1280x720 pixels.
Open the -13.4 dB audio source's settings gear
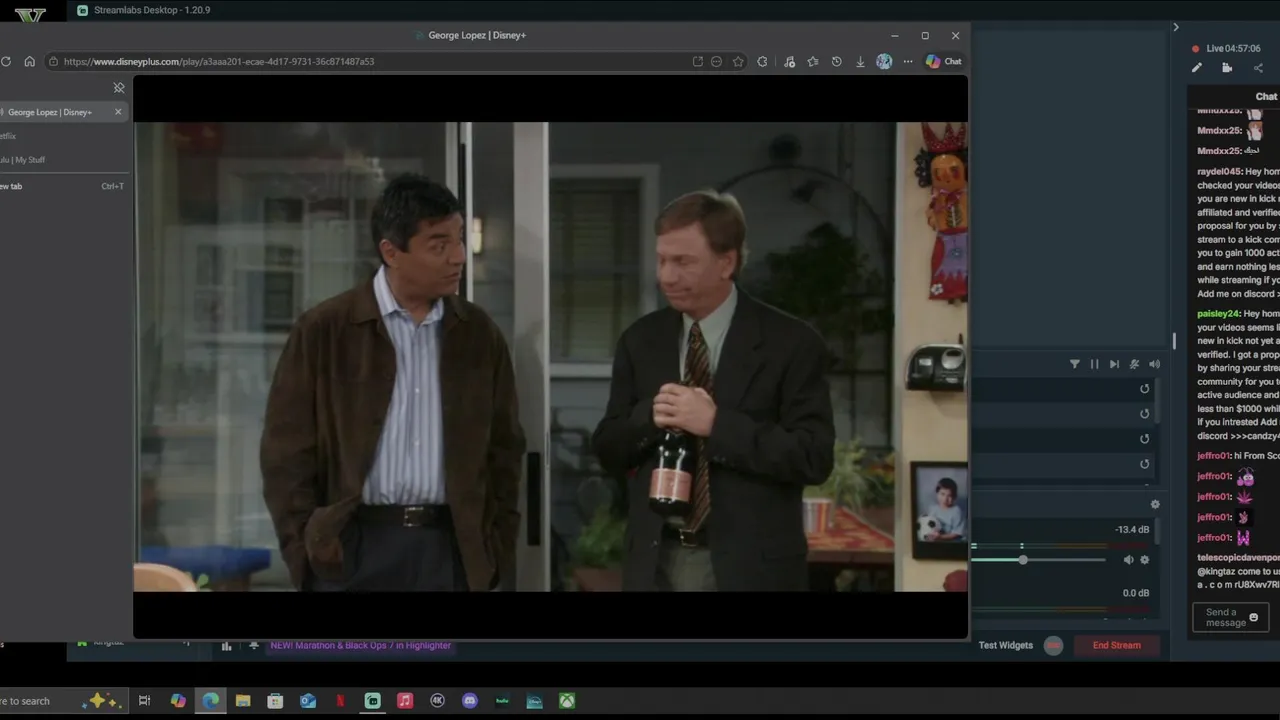[1145, 560]
